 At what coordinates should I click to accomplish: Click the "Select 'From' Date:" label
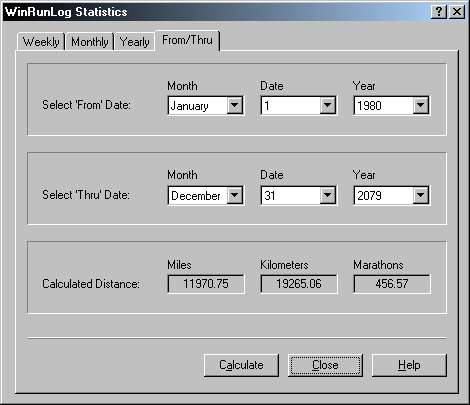[86, 105]
